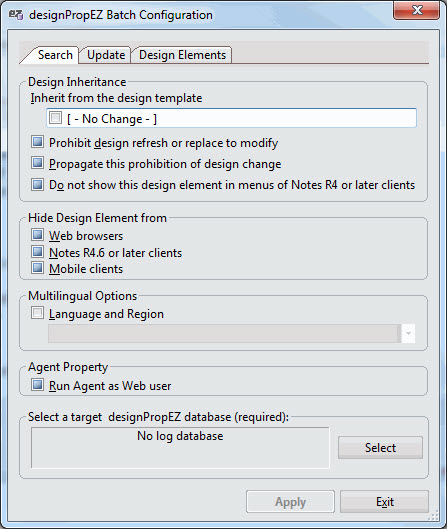Click the No log database field
This screenshot has width=447, height=529.
[x=180, y=448]
